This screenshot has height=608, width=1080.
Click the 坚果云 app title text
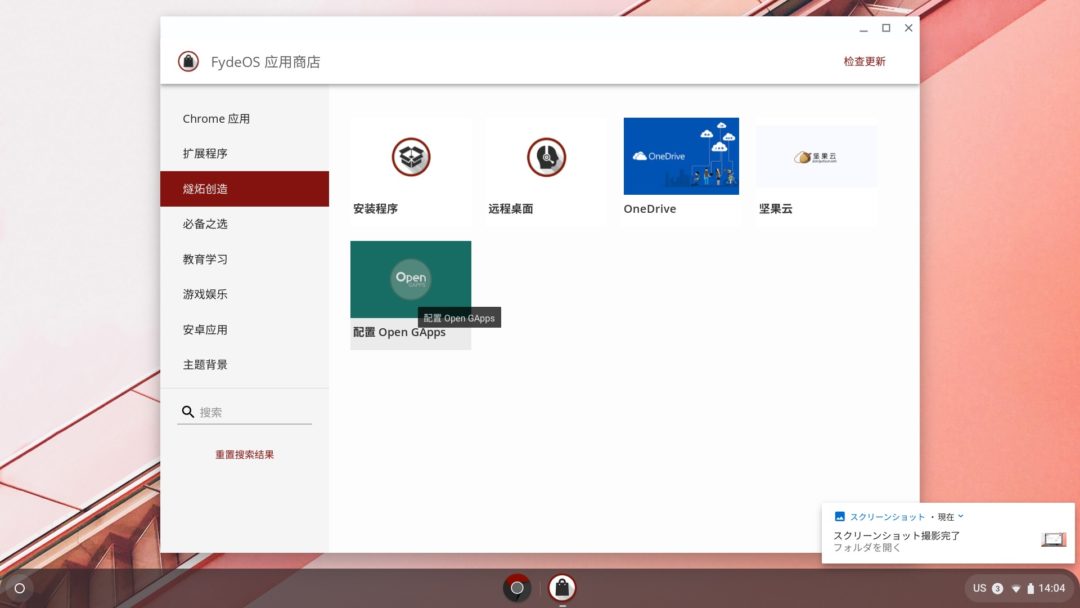[776, 209]
